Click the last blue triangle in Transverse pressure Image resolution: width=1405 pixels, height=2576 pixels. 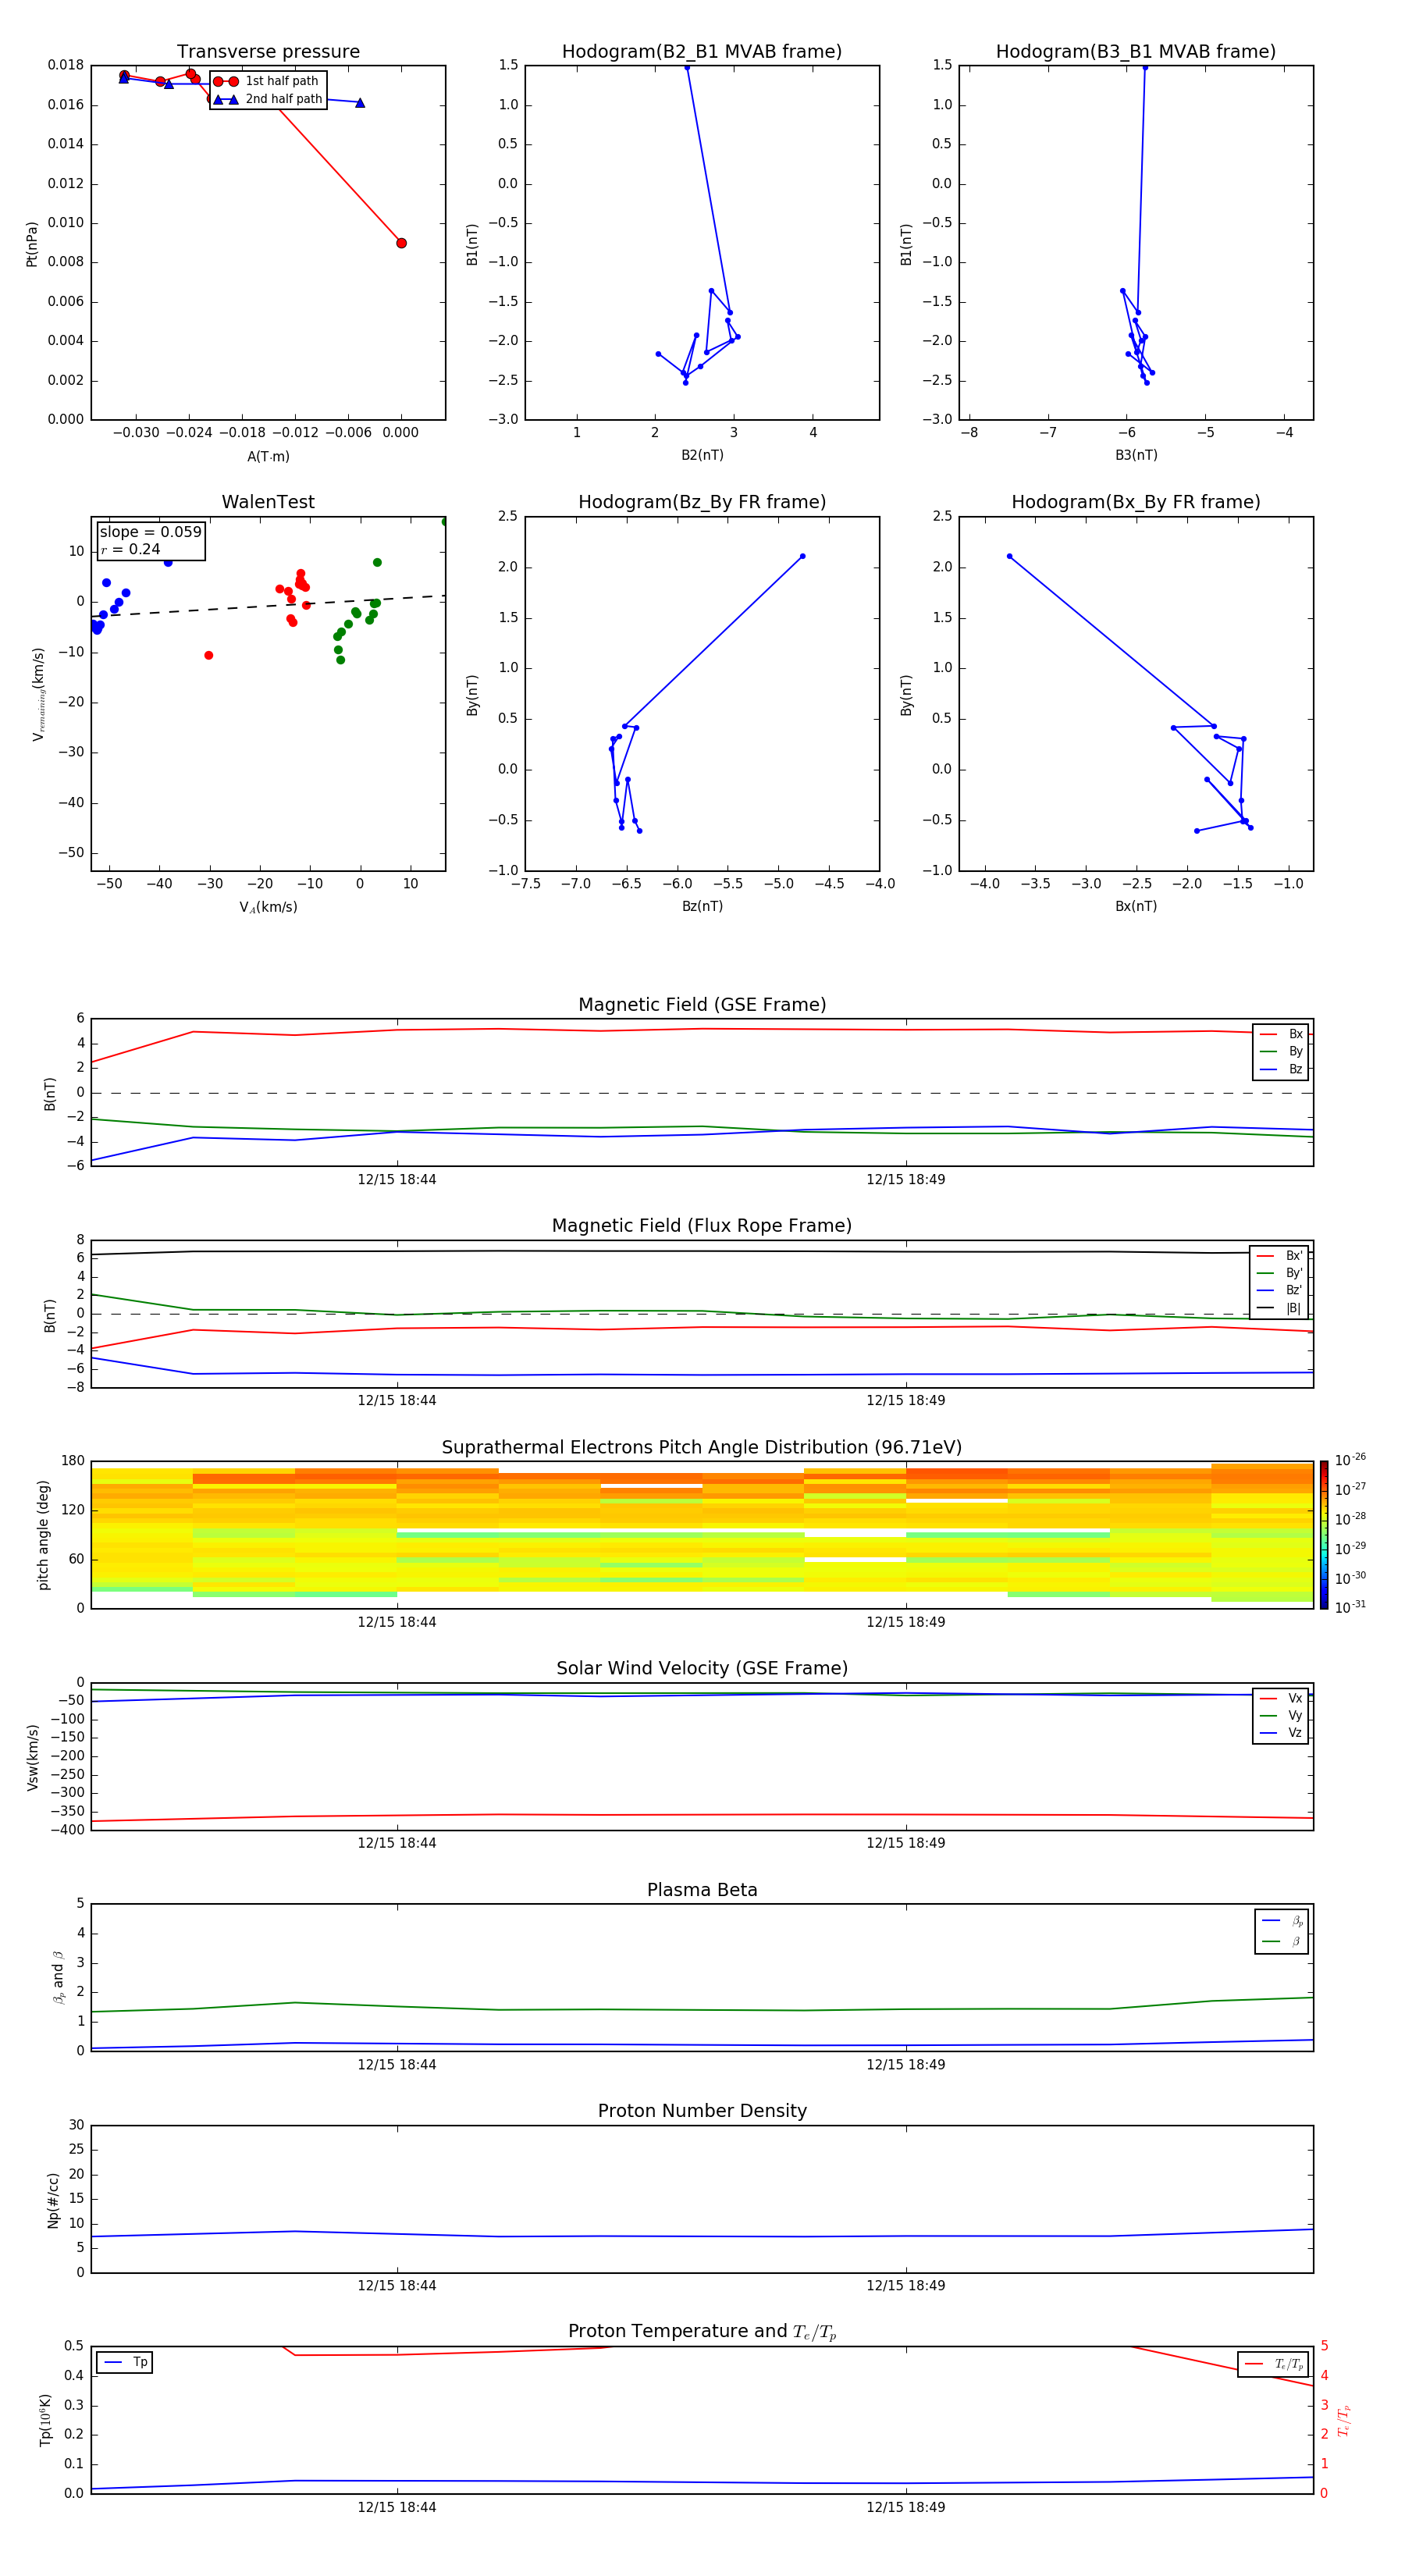click(x=360, y=103)
